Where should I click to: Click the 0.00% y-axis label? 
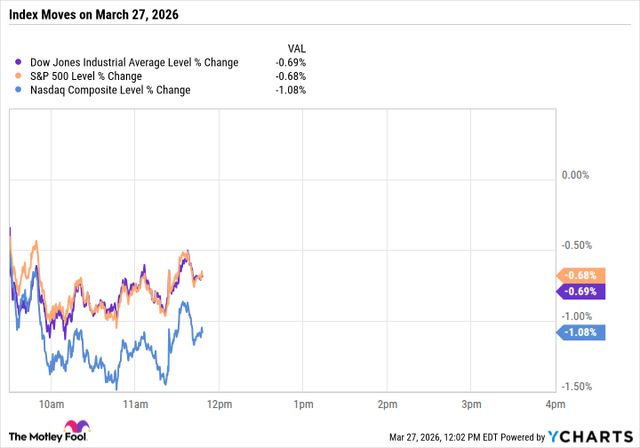[577, 176]
